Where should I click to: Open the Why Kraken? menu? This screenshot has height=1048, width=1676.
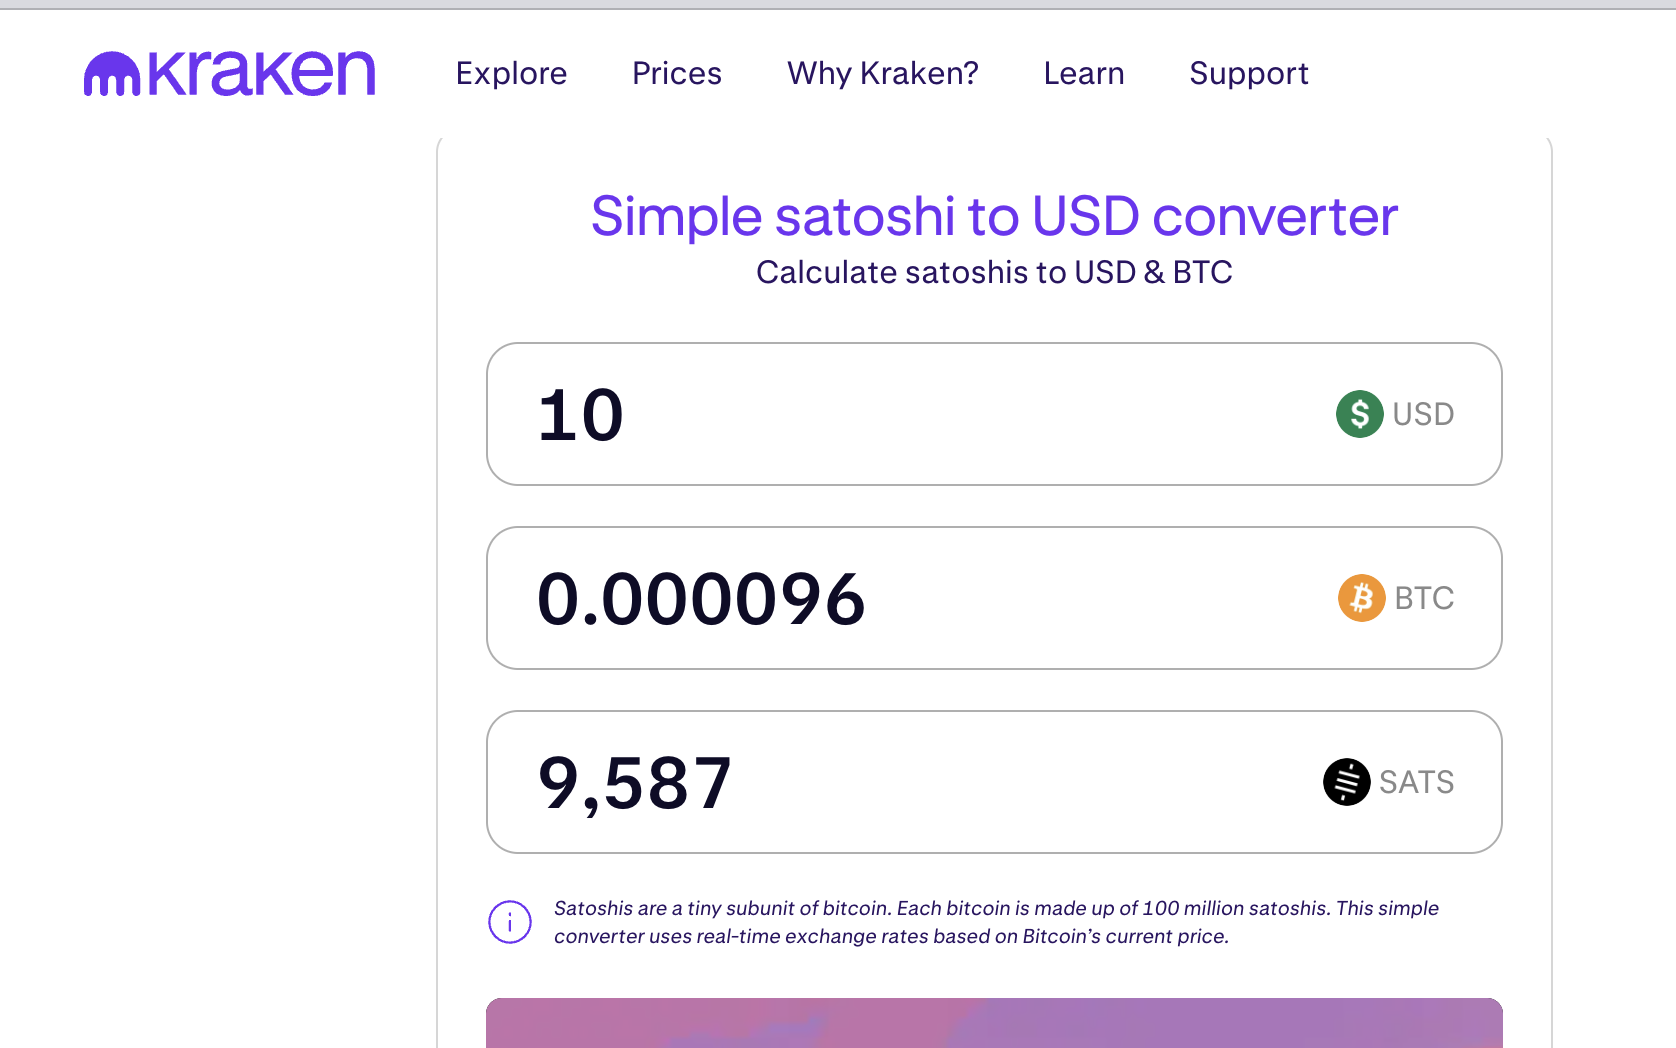883,73
